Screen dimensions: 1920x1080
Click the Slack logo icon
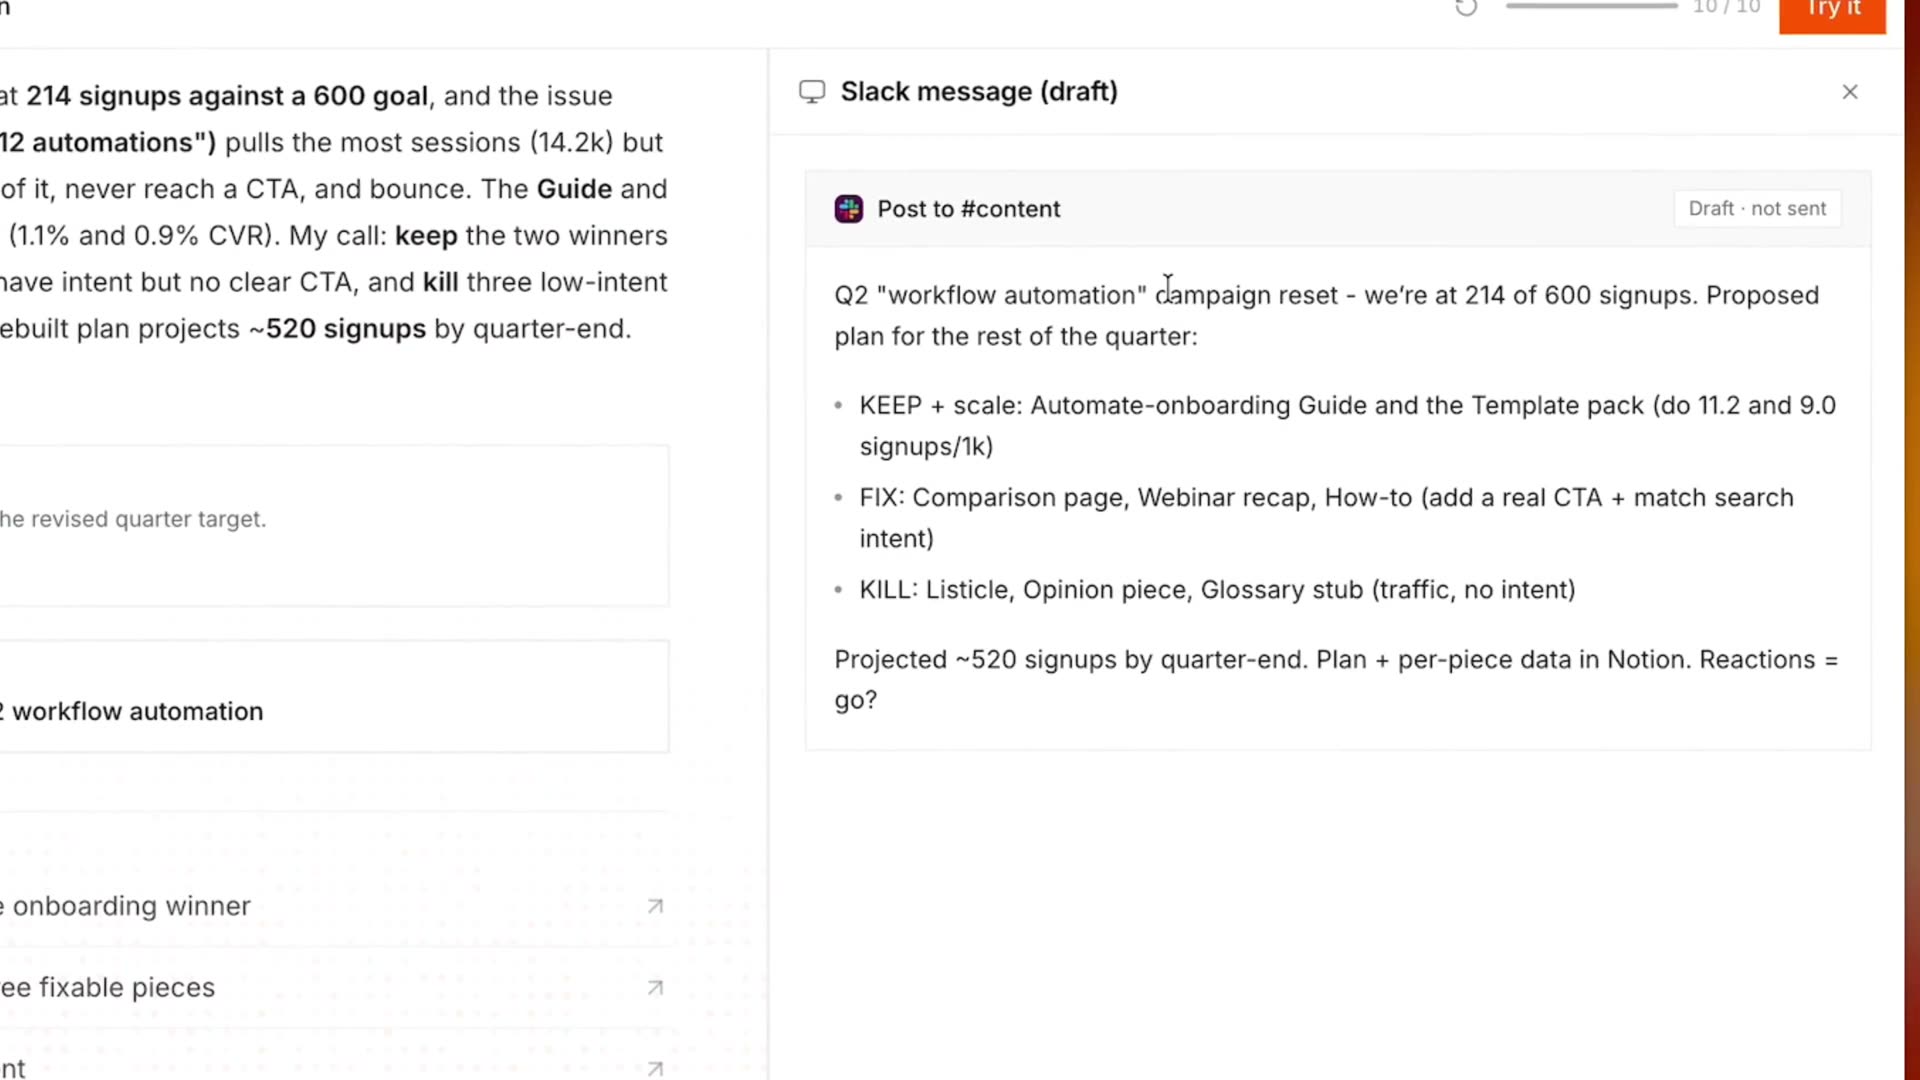(849, 209)
